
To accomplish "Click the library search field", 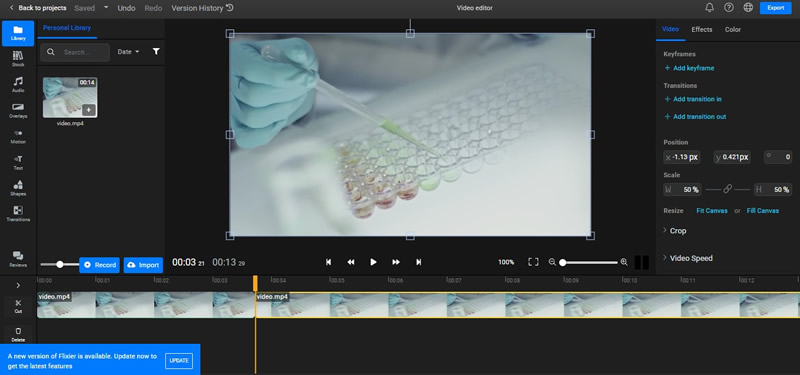I will [75, 52].
